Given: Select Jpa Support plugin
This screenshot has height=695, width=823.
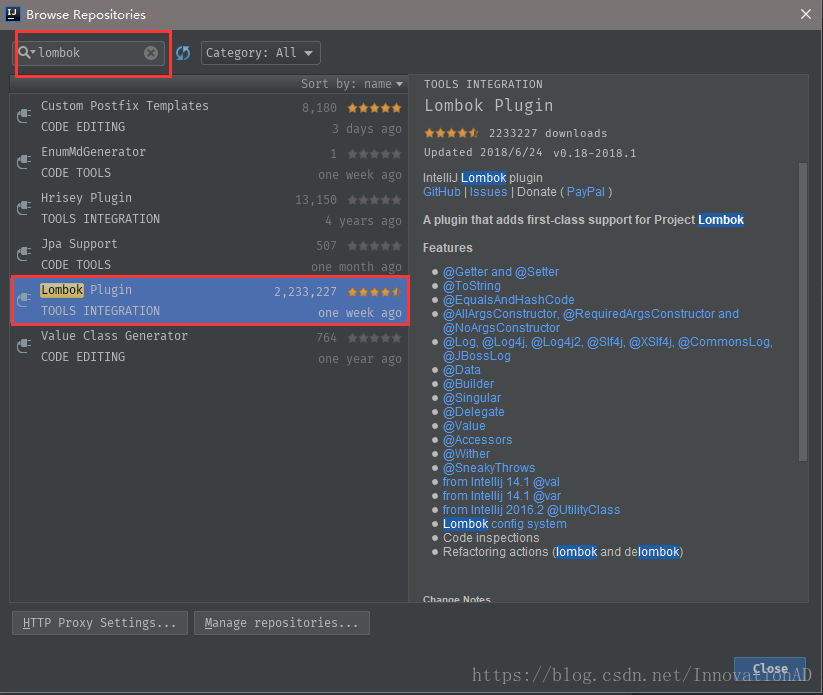Looking at the screenshot, I should 209,255.
